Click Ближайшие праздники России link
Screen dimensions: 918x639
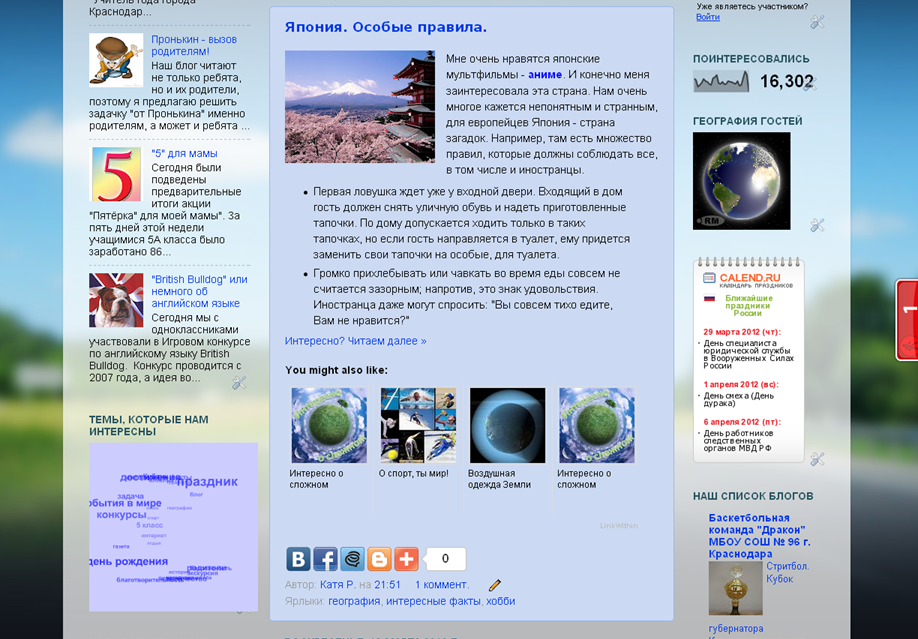pos(748,306)
